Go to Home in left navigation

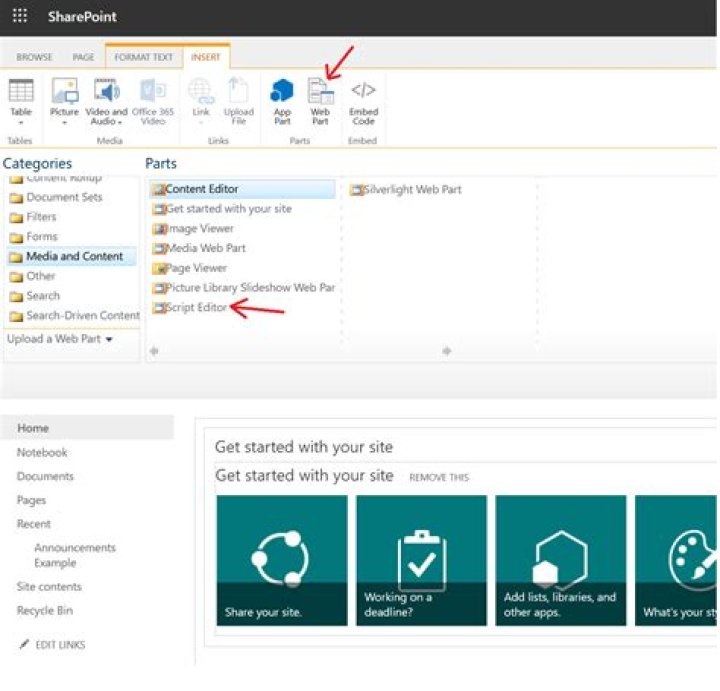(87, 428)
